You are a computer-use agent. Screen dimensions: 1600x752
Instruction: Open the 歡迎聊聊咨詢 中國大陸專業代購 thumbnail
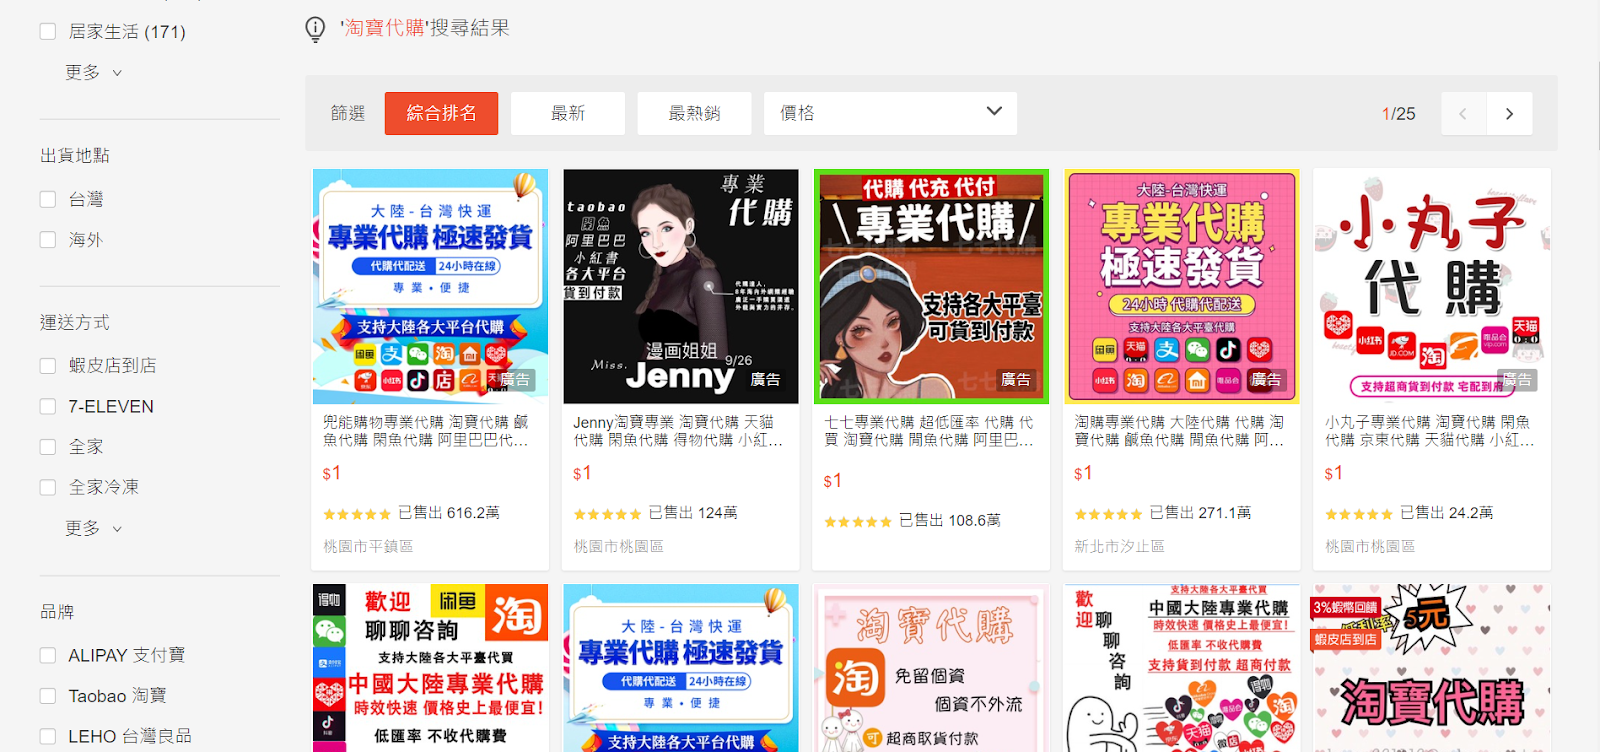pos(430,668)
